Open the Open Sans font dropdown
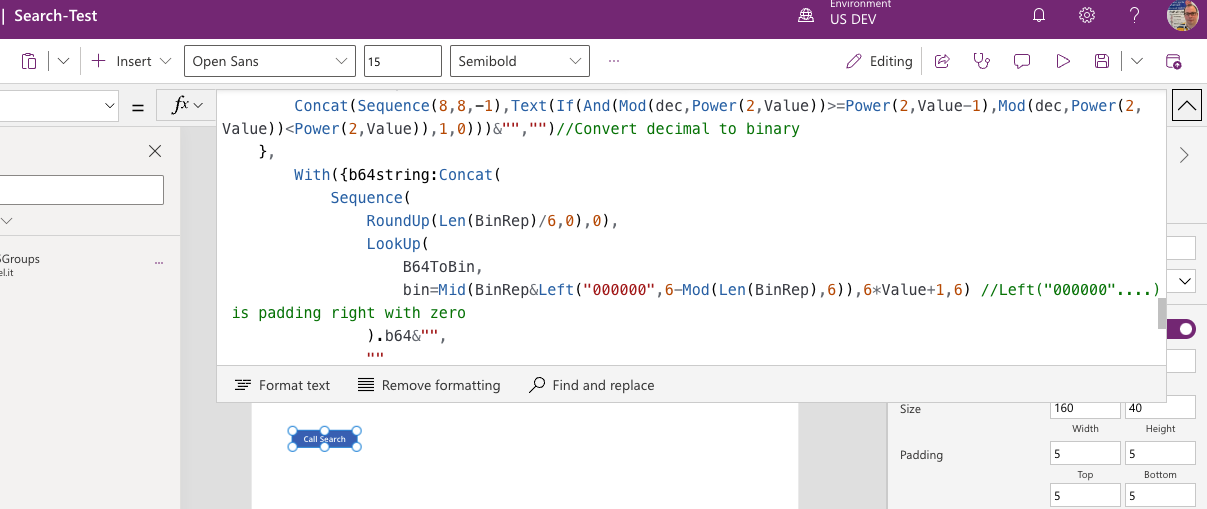This screenshot has height=509, width=1207. pos(268,61)
